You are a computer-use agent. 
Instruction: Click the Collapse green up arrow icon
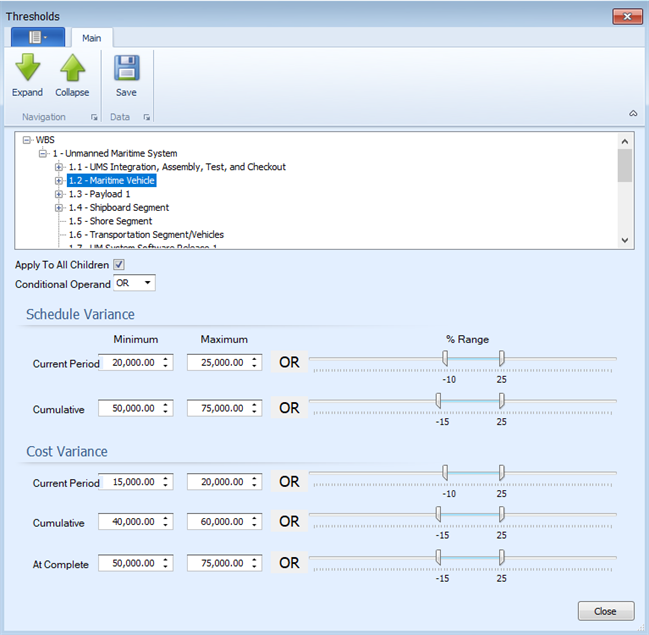pyautogui.click(x=72, y=68)
